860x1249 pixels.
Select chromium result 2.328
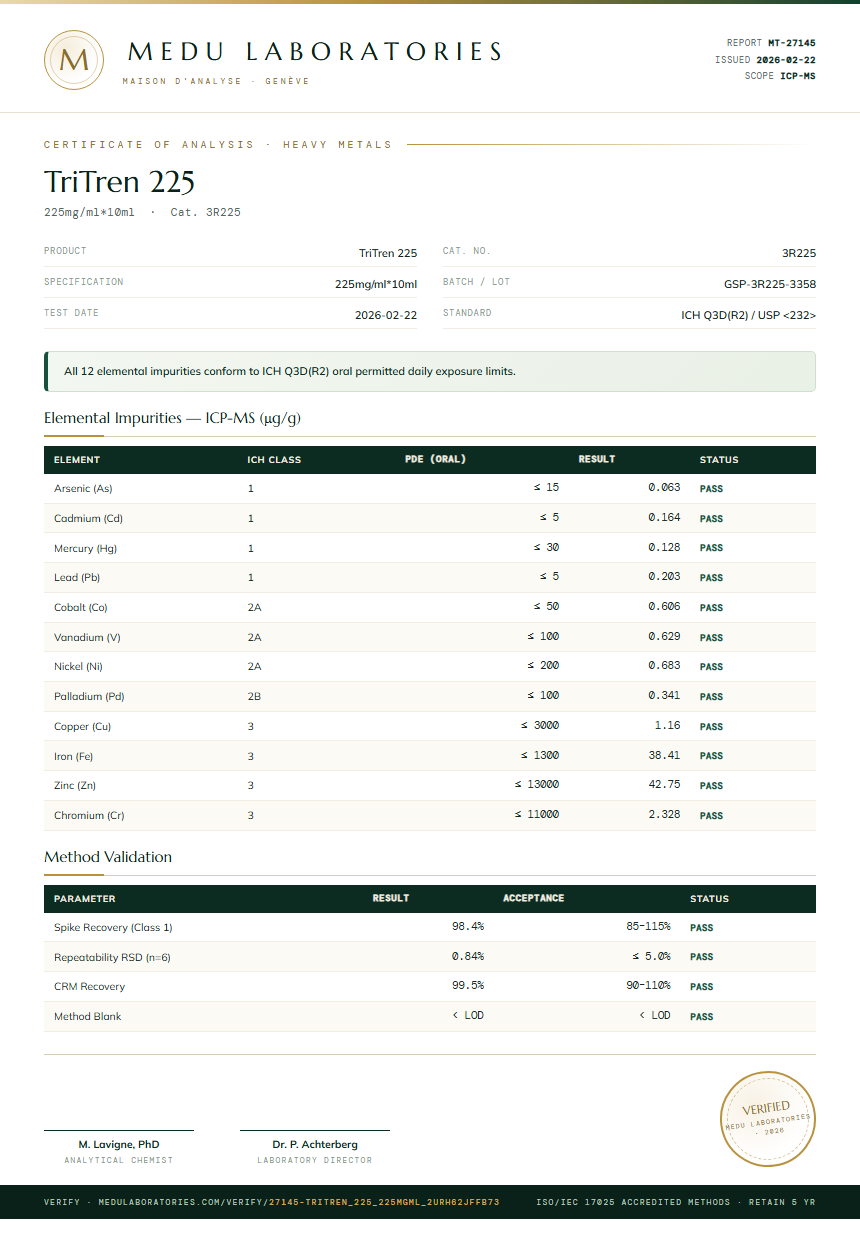(x=664, y=814)
